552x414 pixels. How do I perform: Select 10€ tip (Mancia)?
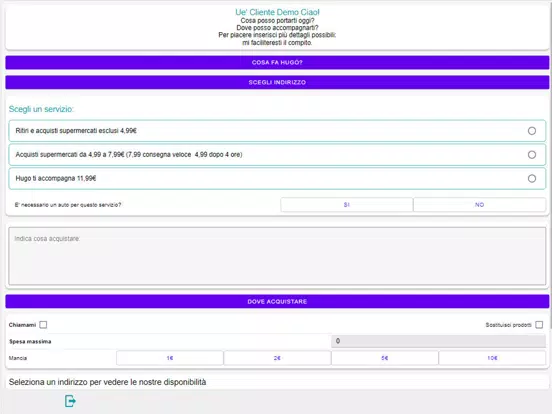(492, 358)
